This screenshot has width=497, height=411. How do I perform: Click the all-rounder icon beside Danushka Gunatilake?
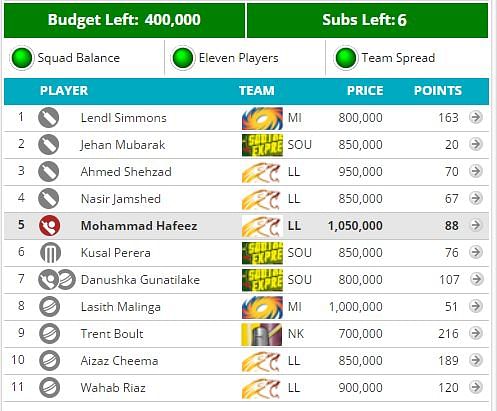tap(57, 279)
